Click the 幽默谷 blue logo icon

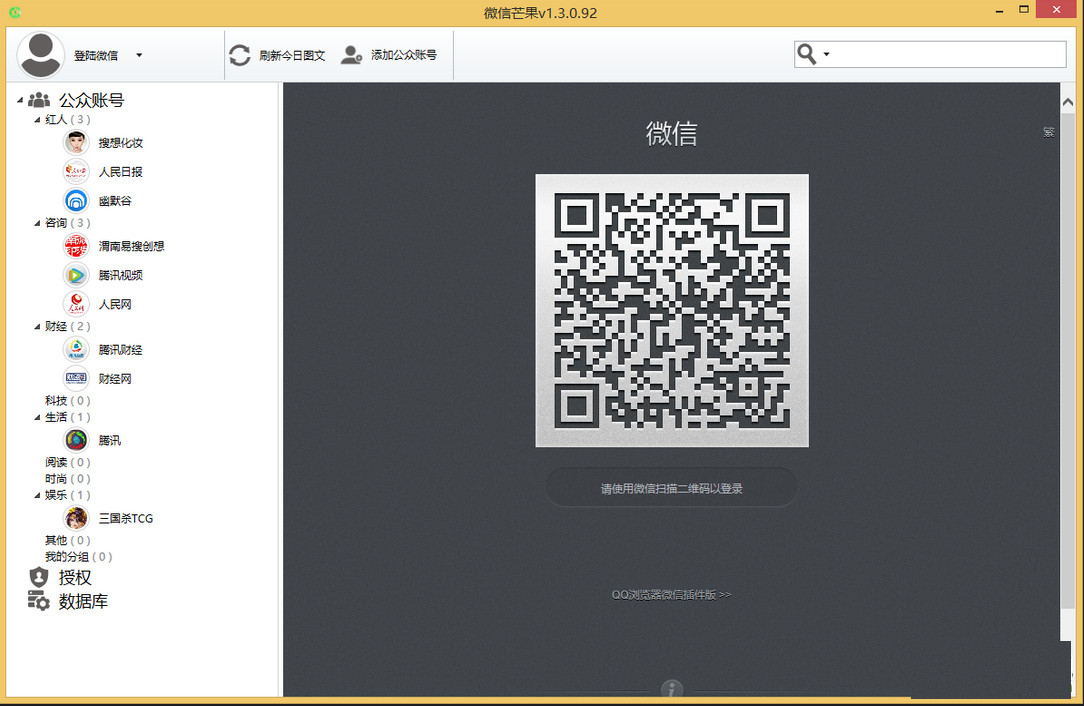point(76,201)
